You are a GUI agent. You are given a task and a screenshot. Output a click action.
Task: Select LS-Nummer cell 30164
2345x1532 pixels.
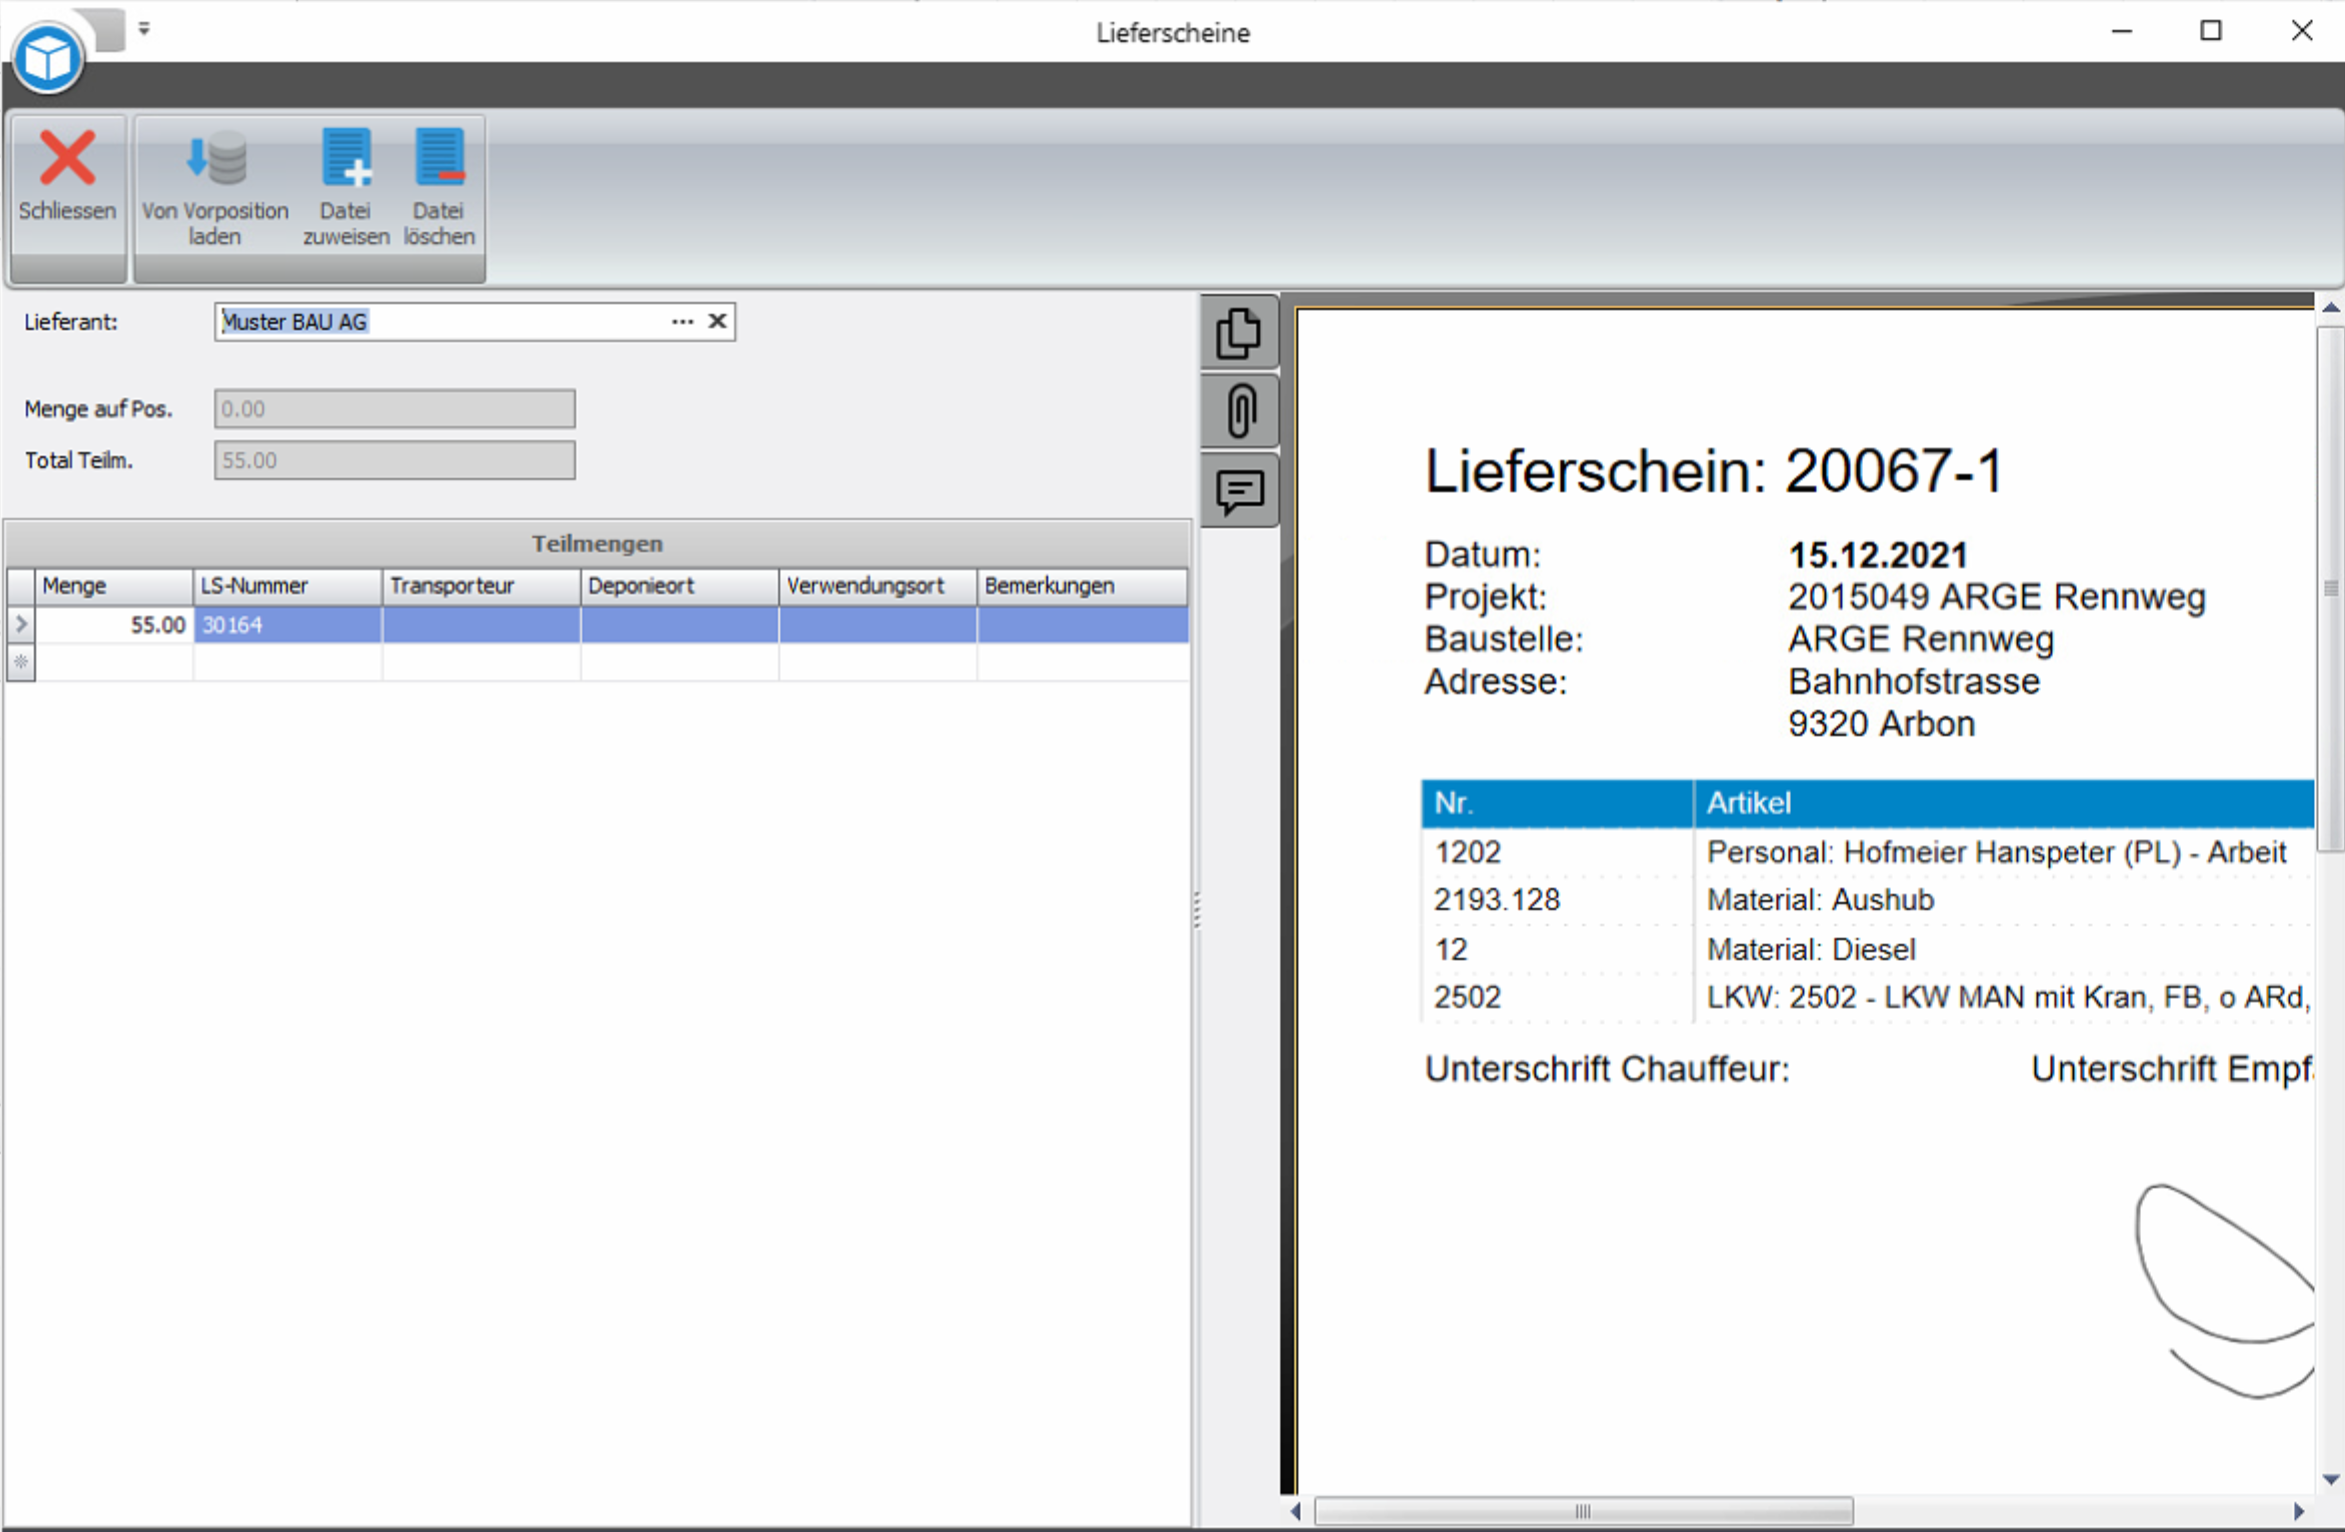point(287,625)
